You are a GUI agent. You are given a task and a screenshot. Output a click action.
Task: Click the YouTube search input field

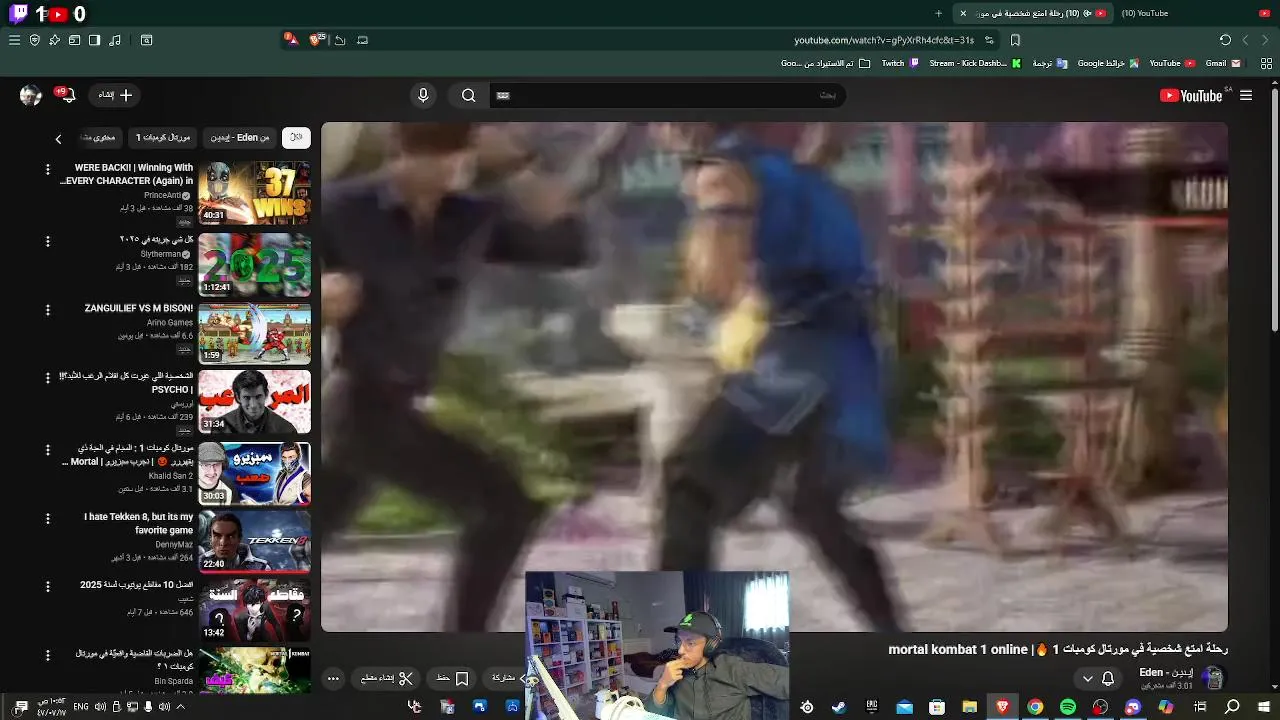pos(670,95)
